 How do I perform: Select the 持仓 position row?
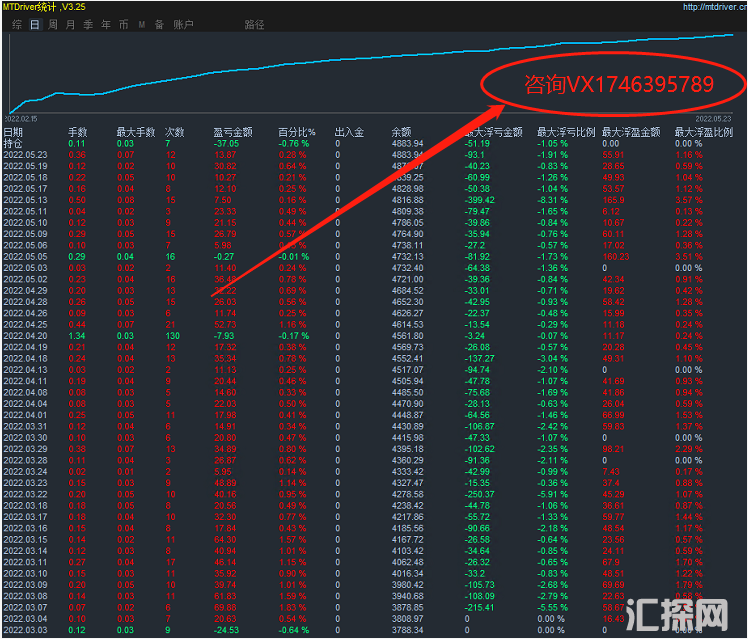pos(13,143)
